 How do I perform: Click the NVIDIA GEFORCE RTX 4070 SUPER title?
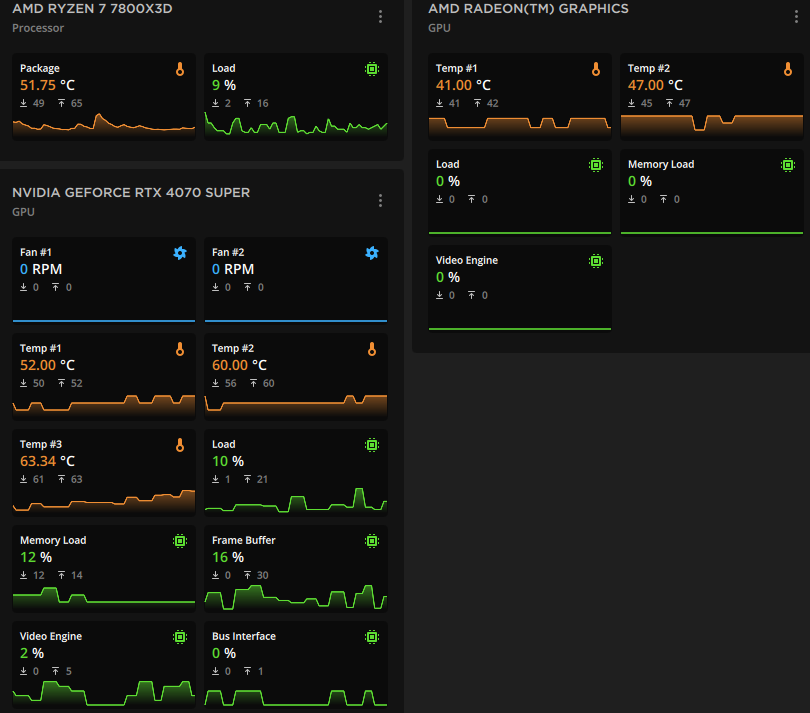coord(131,193)
